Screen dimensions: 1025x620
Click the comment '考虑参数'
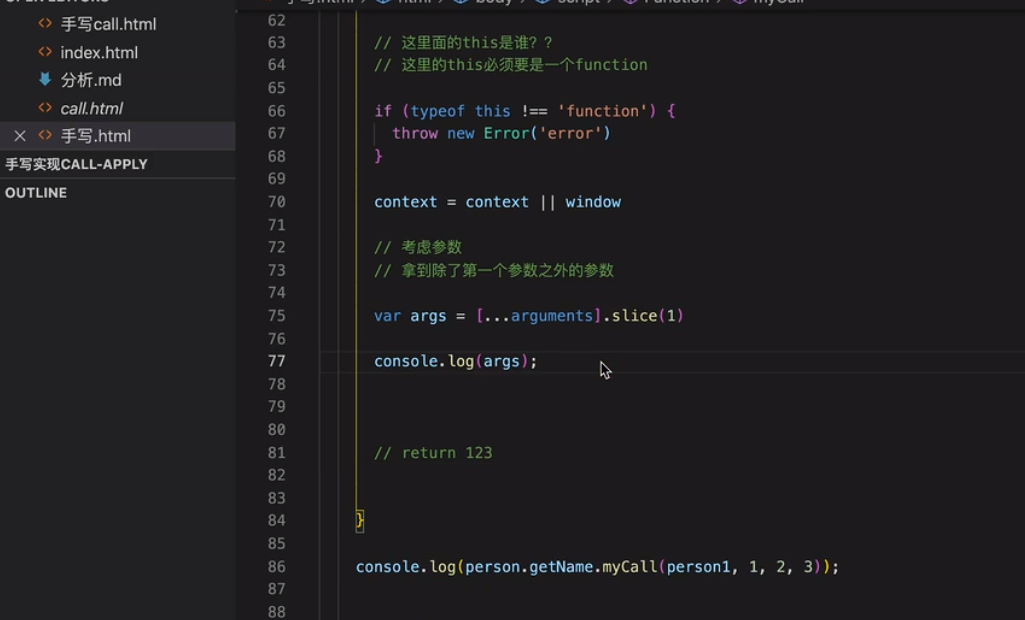point(418,247)
